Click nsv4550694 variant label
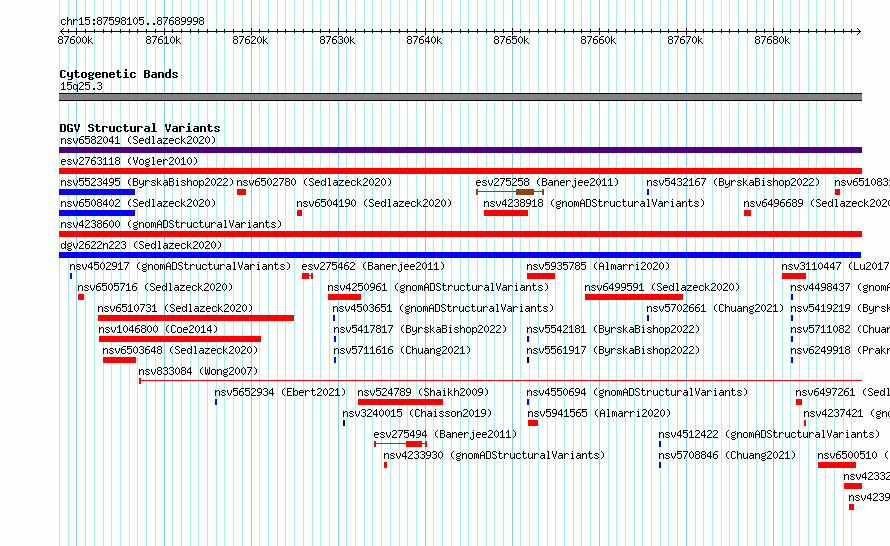 tap(637, 392)
